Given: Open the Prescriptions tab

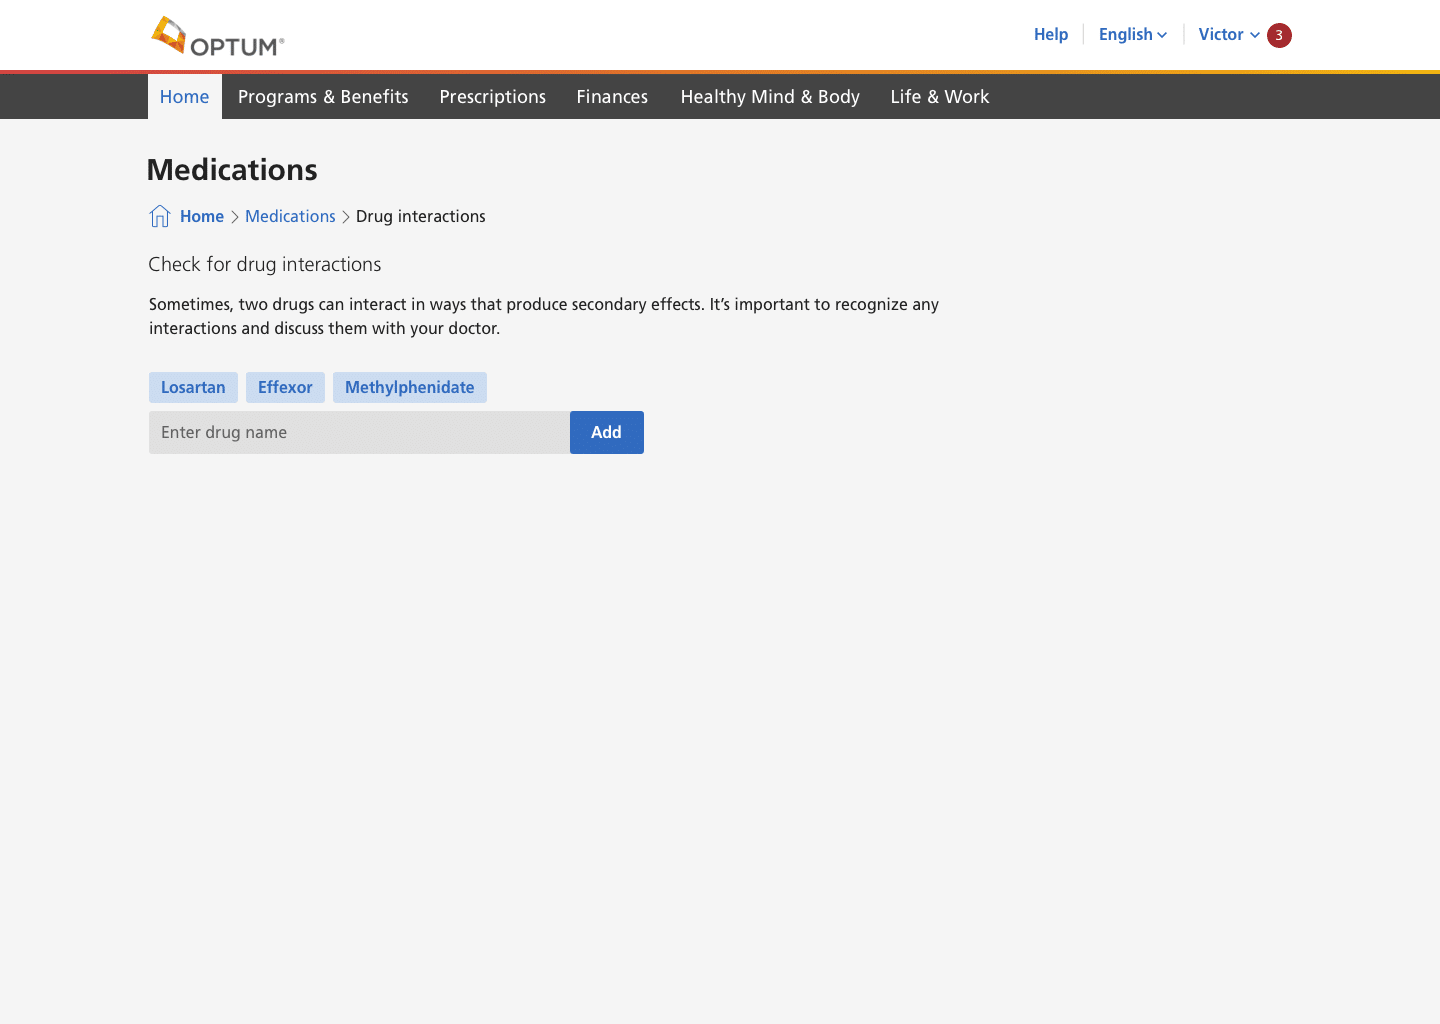Looking at the screenshot, I should click(x=492, y=97).
